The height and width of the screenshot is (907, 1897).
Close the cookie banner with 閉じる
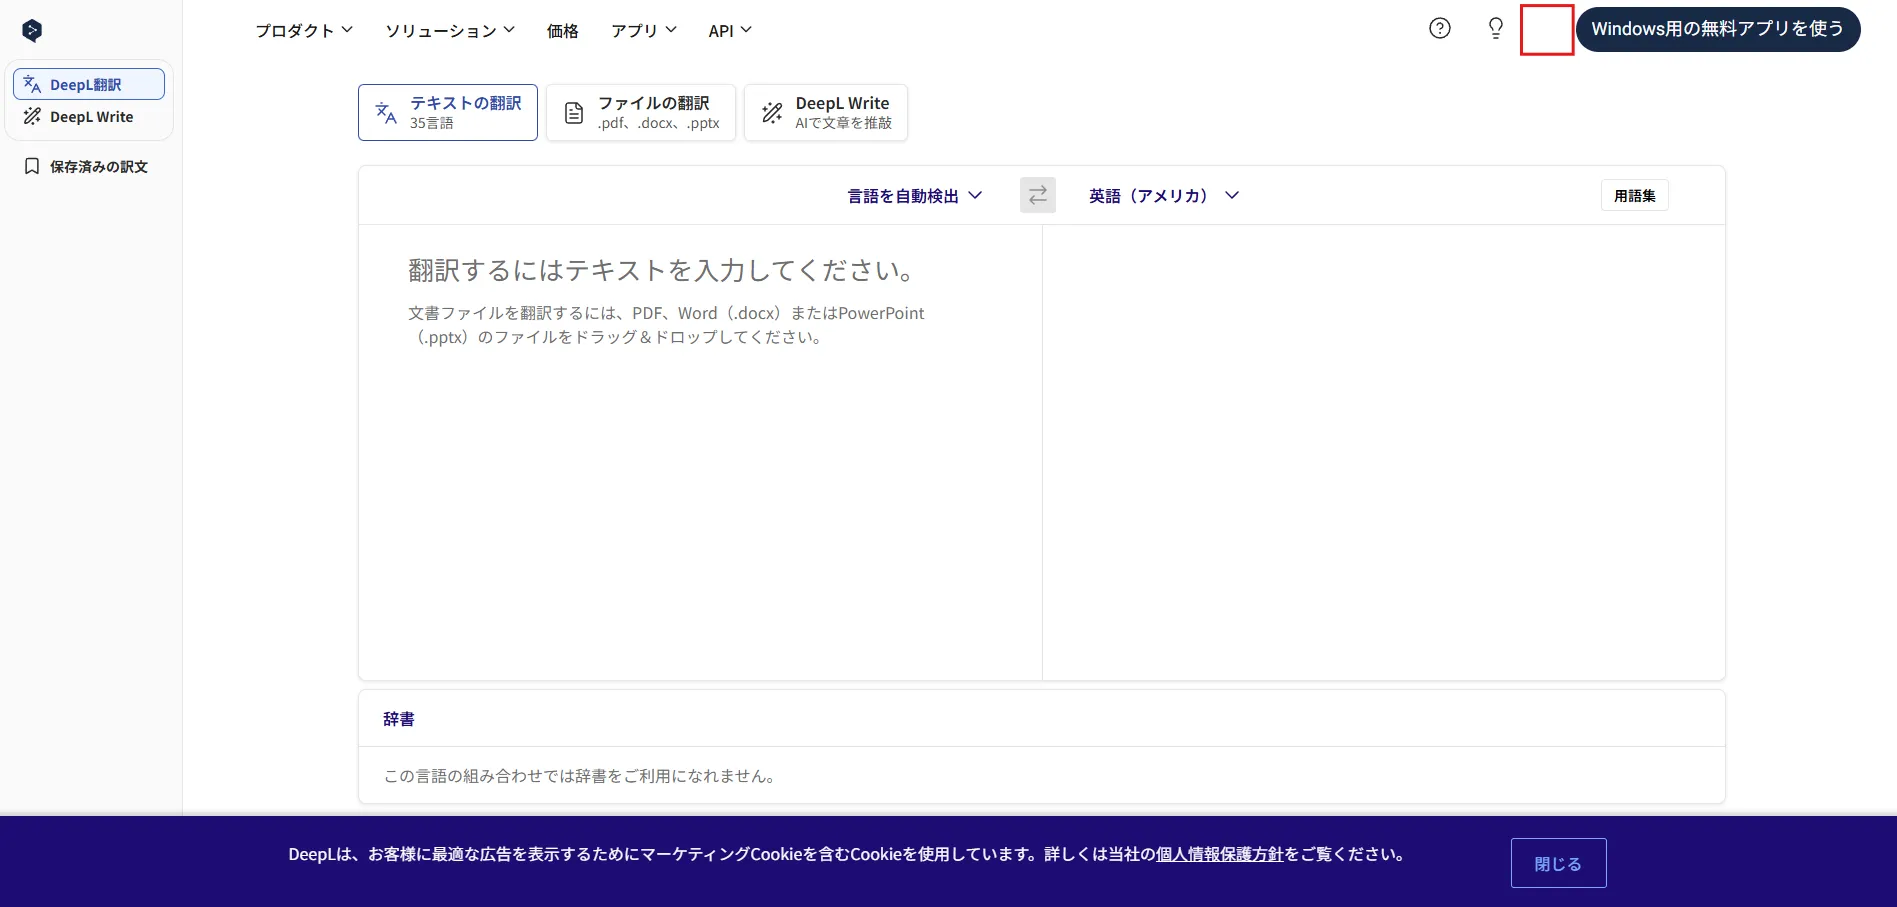[1559, 863]
